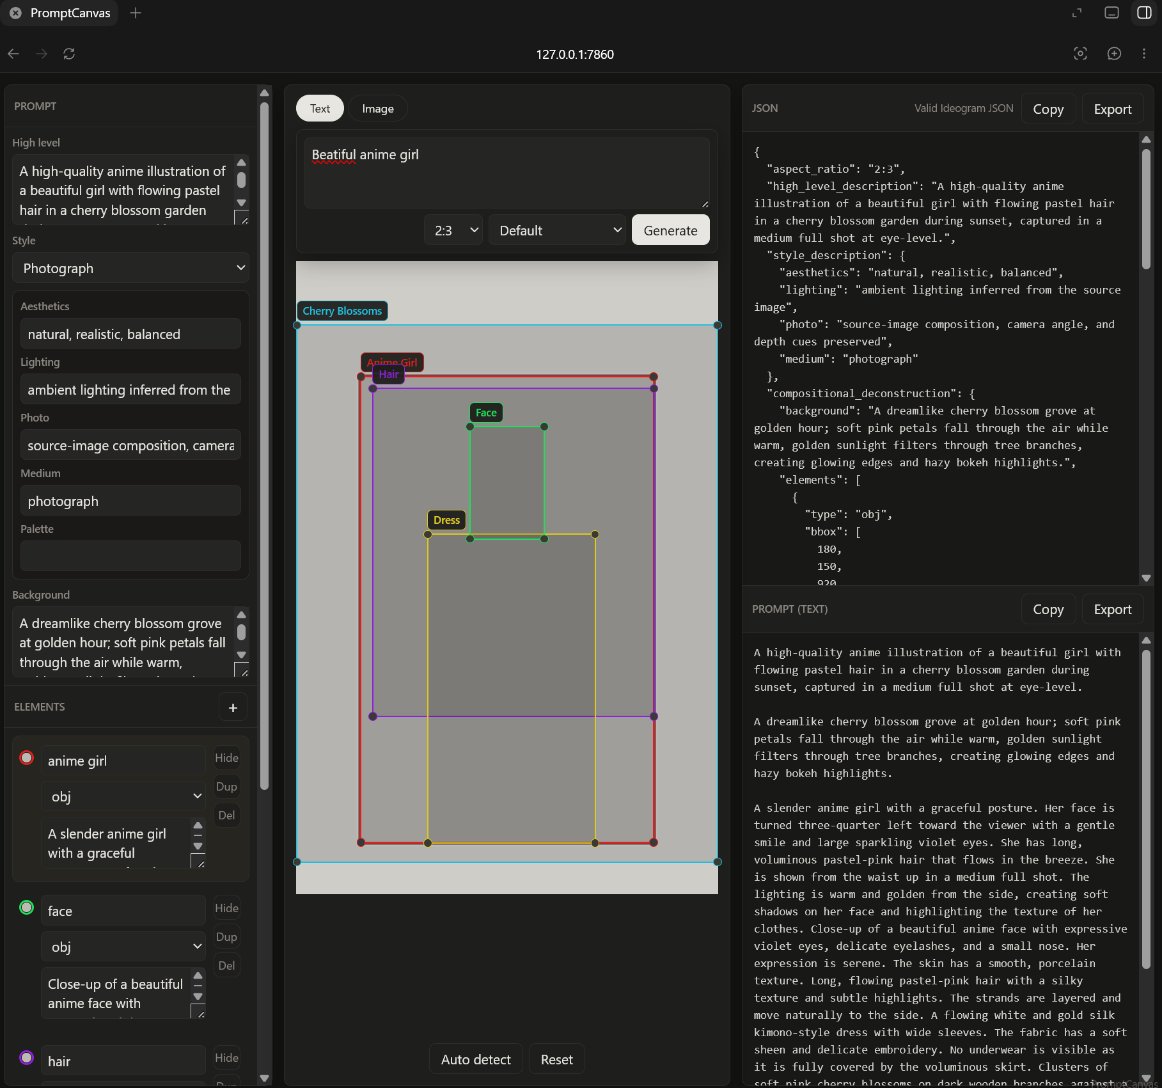The image size is (1162, 1088).
Task: Open a new browser tab
Action: [135, 13]
